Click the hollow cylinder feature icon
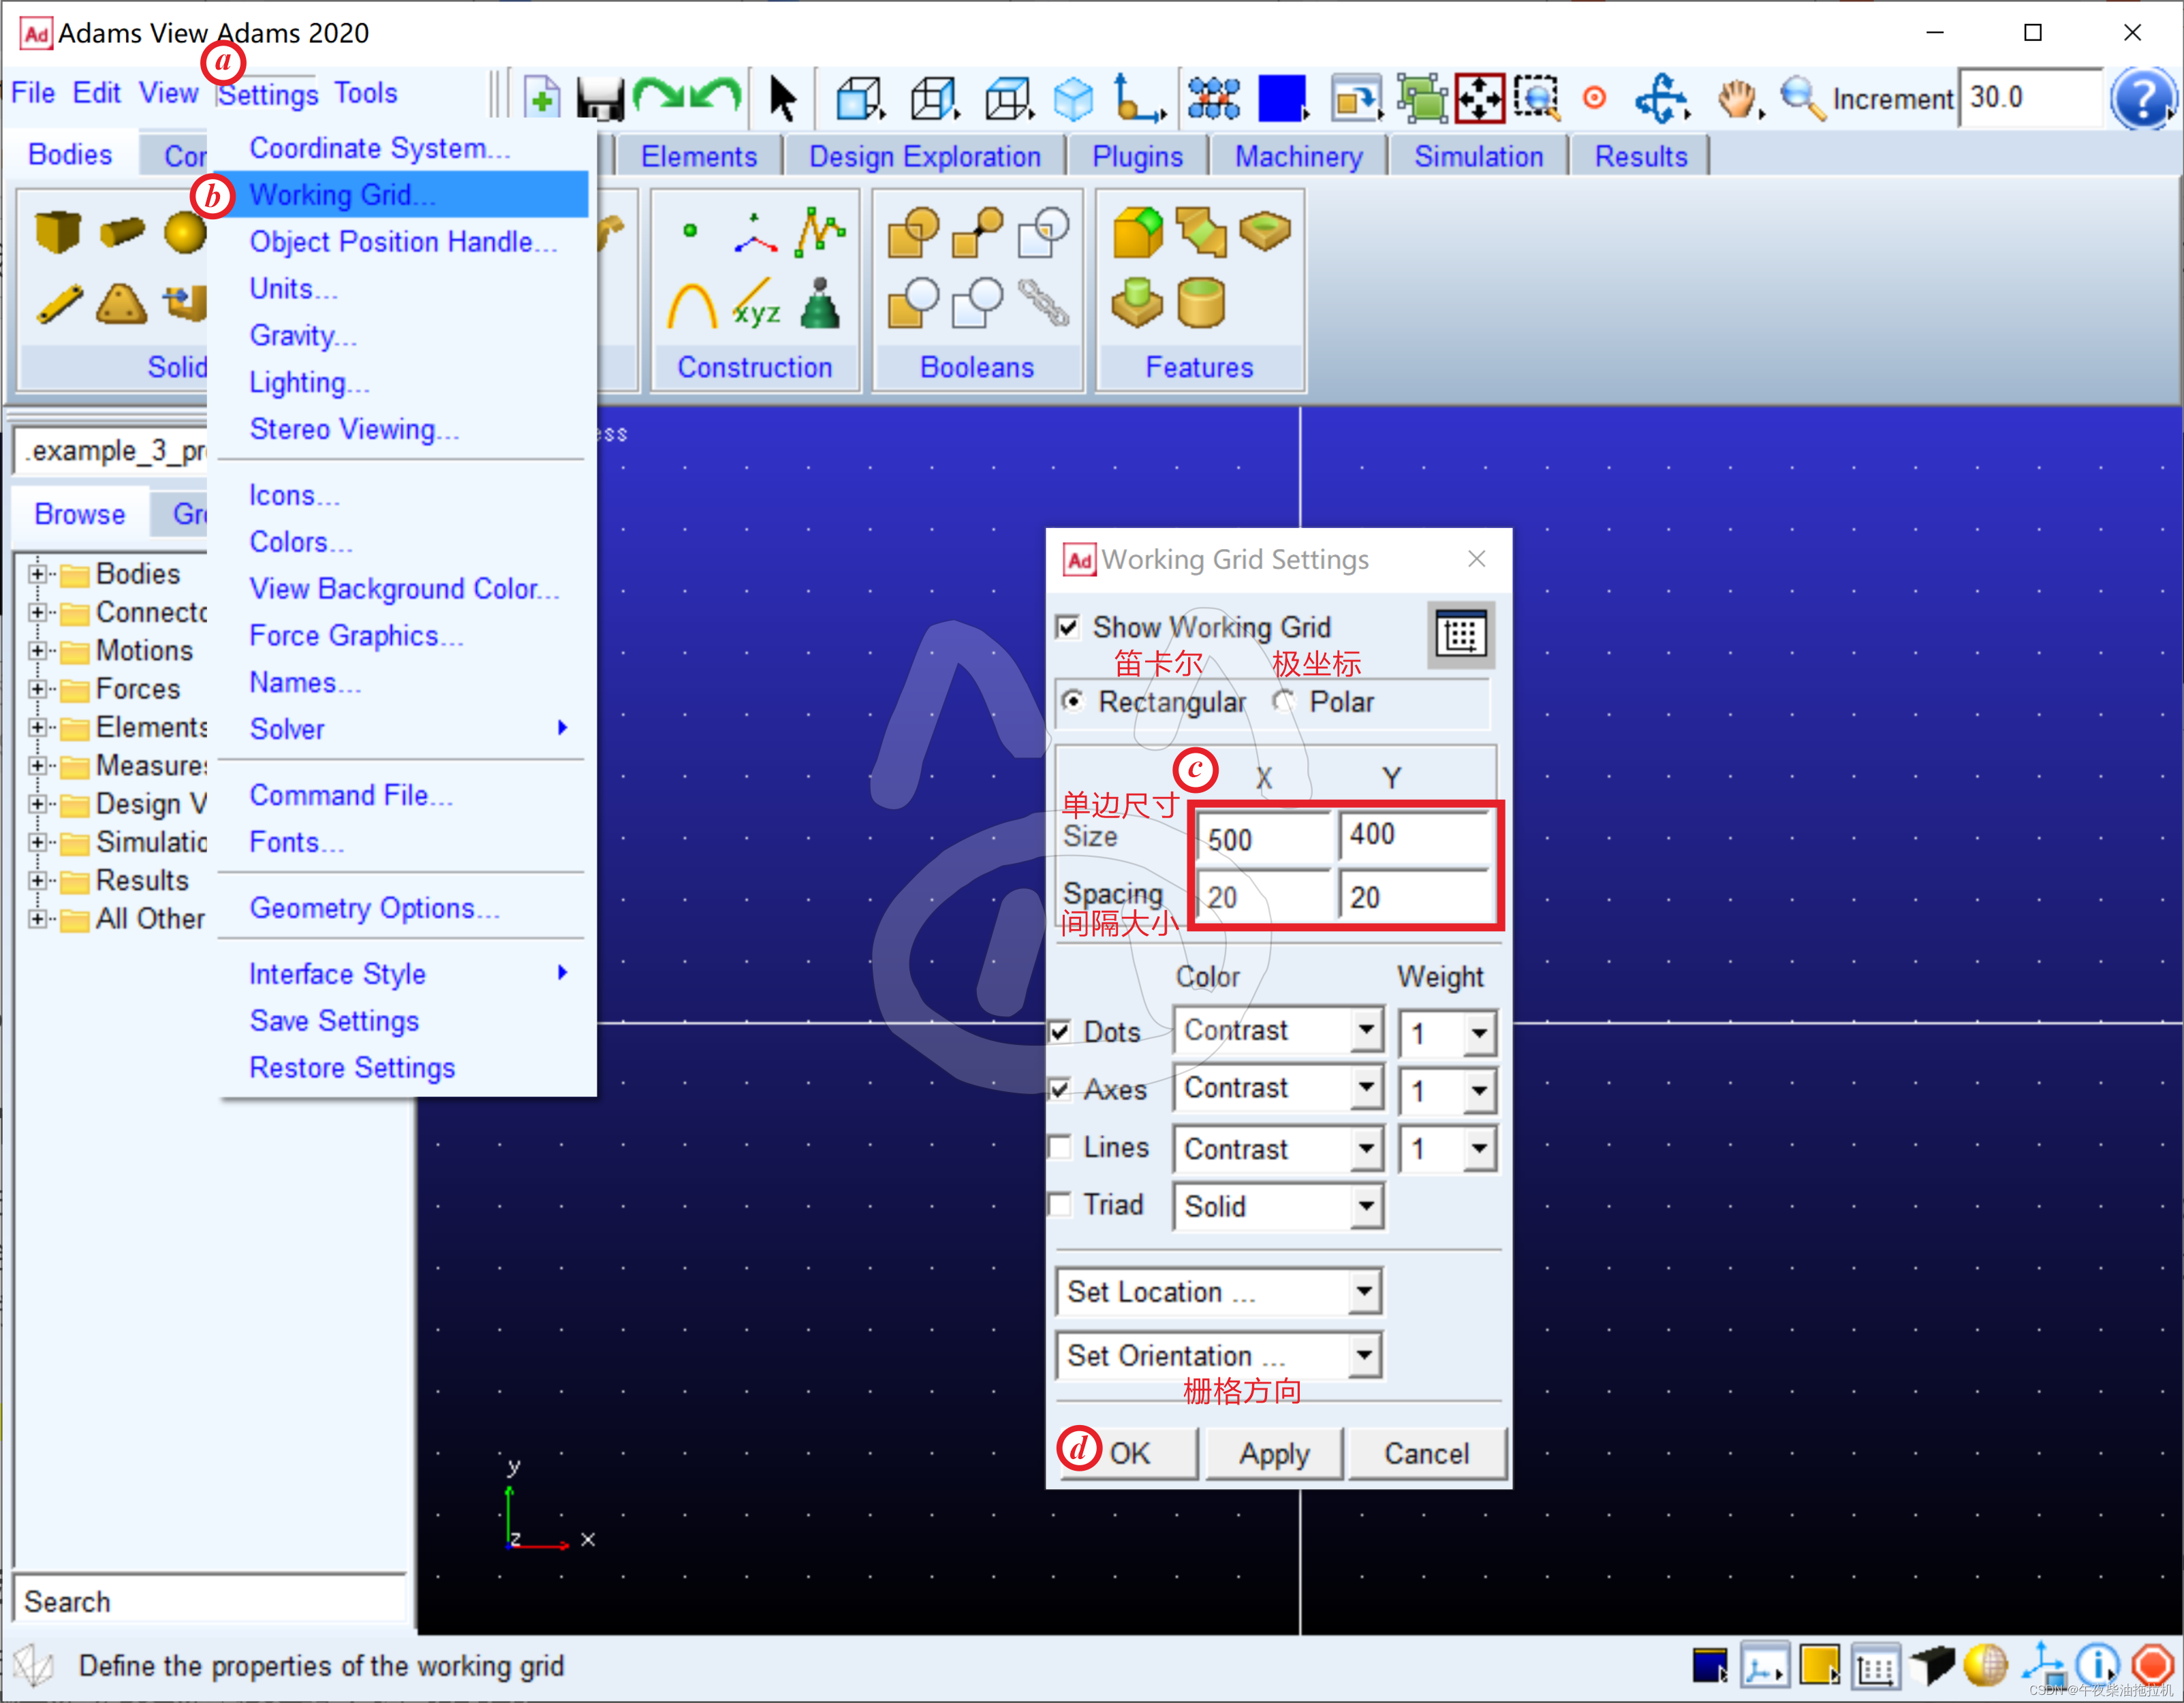The image size is (2184, 1703). 1201,303
